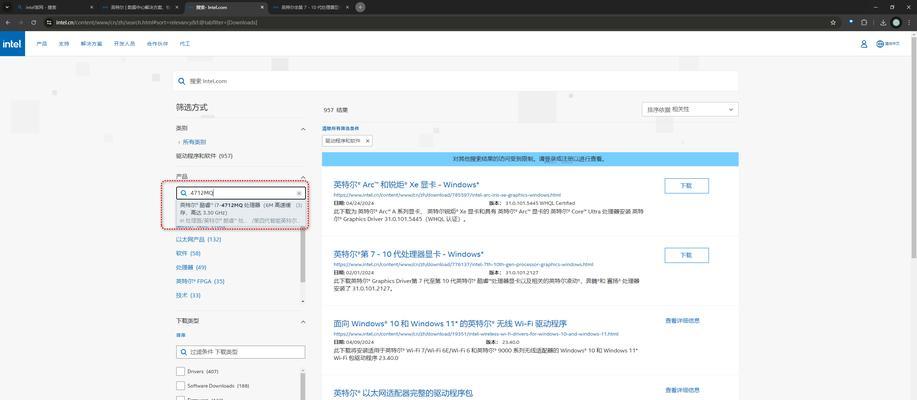
Task: Switch to the 英特尔第7-10代处理器 browser tab
Action: pyautogui.click(x=310, y=7)
